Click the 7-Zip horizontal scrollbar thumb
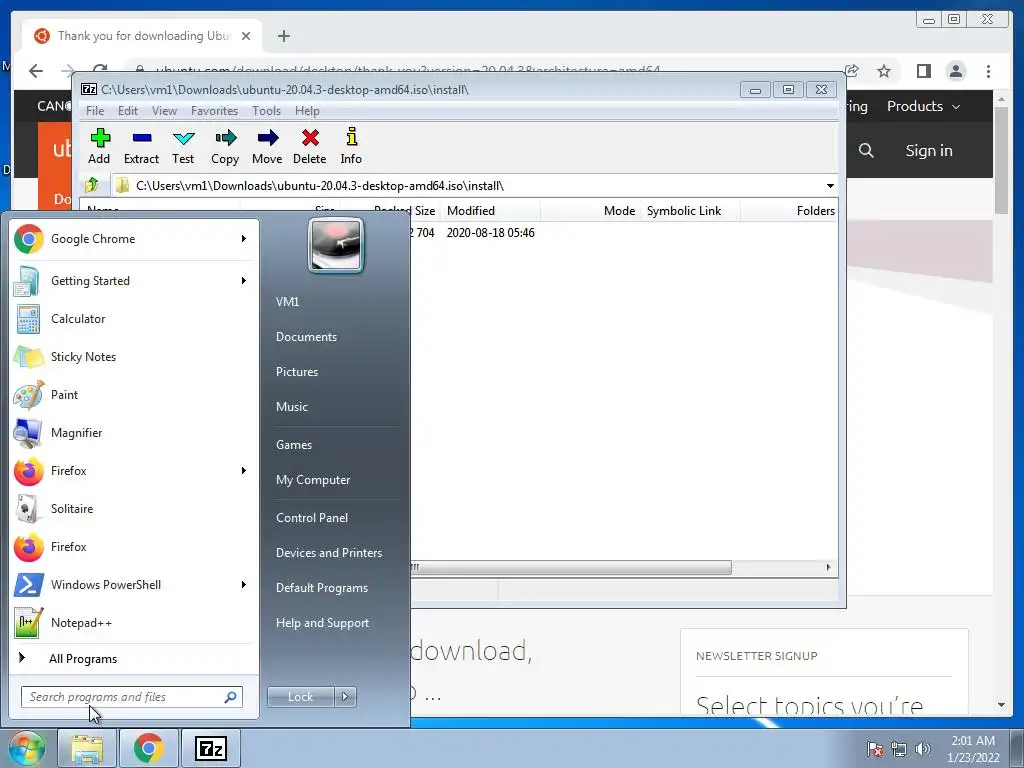1024x768 pixels. [570, 568]
